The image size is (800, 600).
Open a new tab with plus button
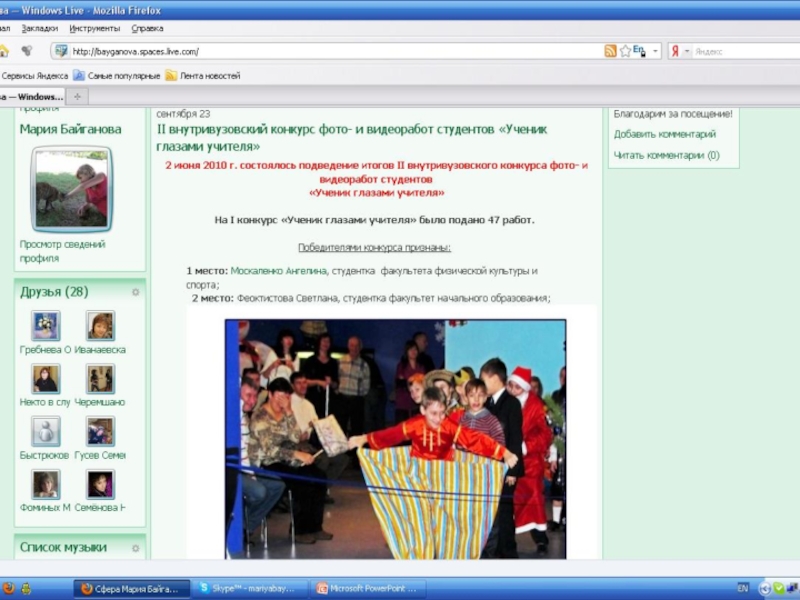(78, 96)
